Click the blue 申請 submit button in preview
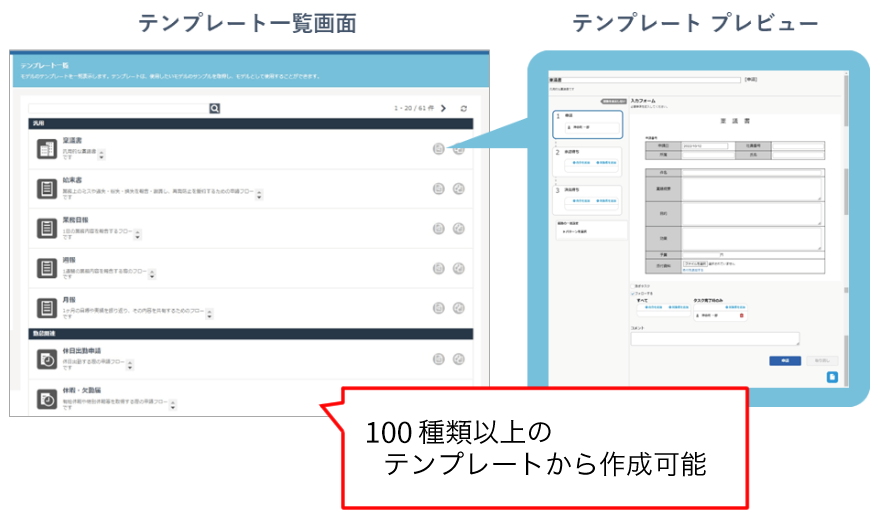The image size is (880, 528). coord(785,361)
